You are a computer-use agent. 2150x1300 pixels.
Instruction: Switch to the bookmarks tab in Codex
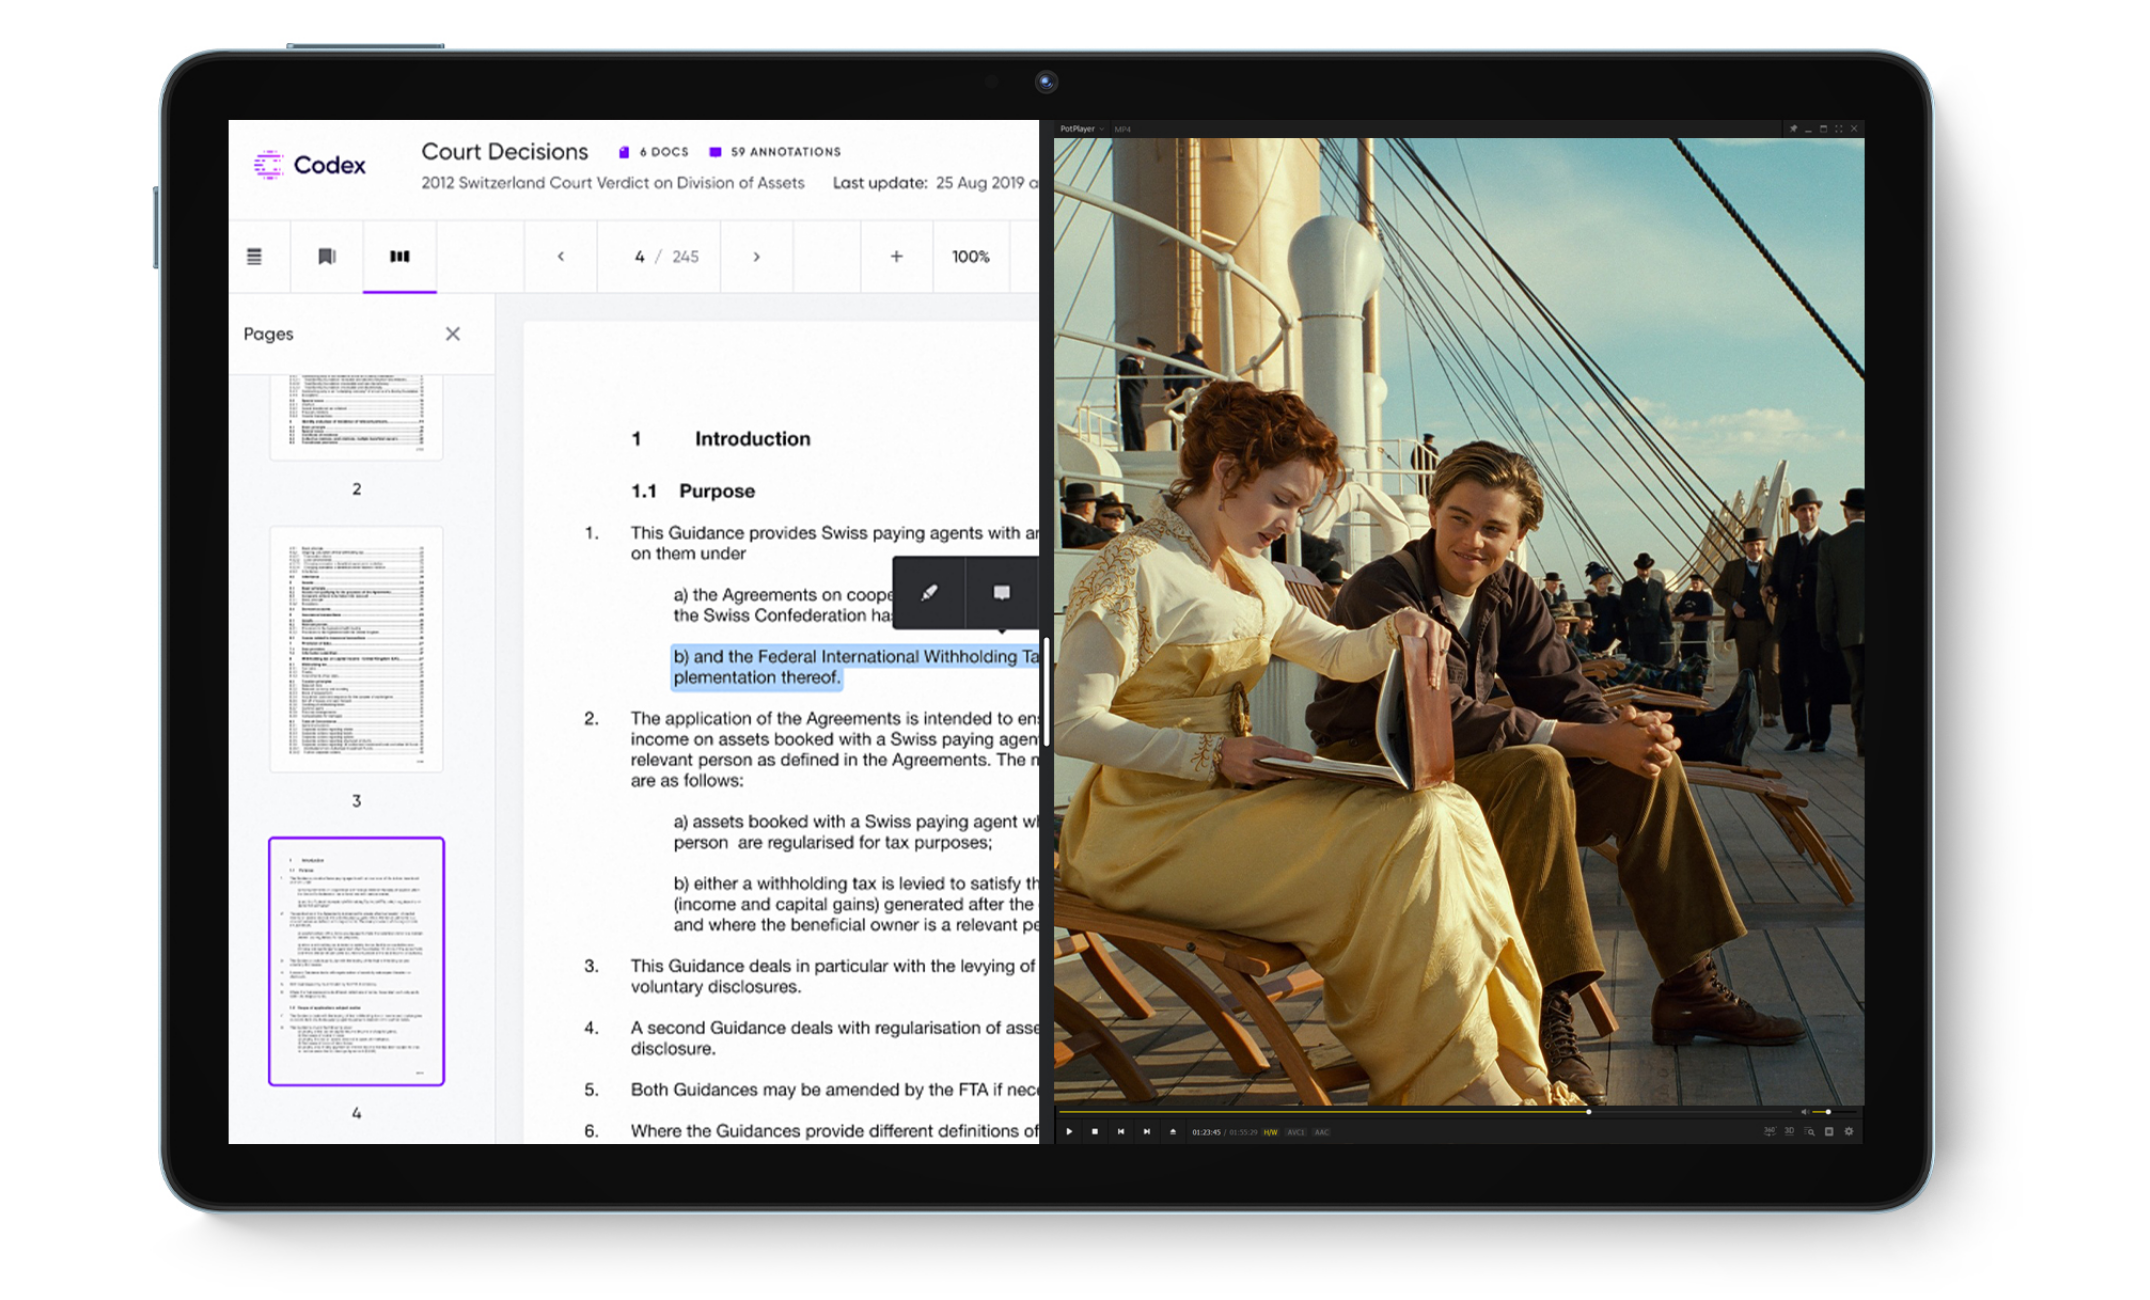click(327, 257)
